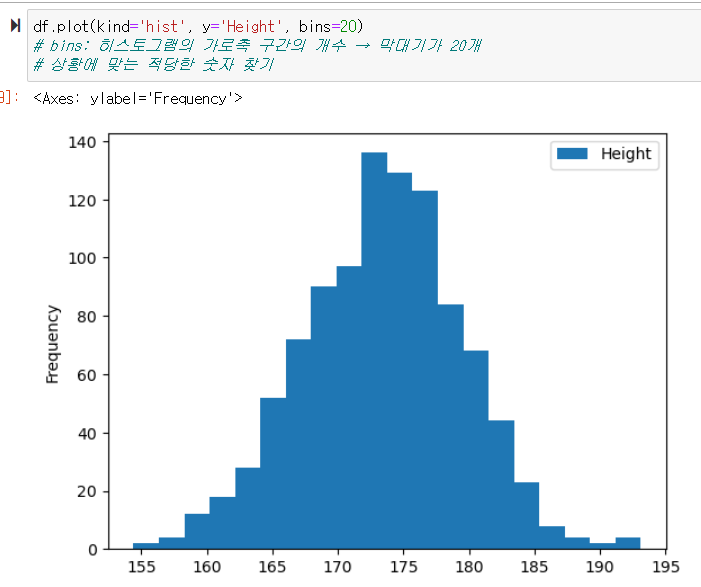Click the x-axis tick label 160
This screenshot has width=701, height=587.
coord(207,567)
